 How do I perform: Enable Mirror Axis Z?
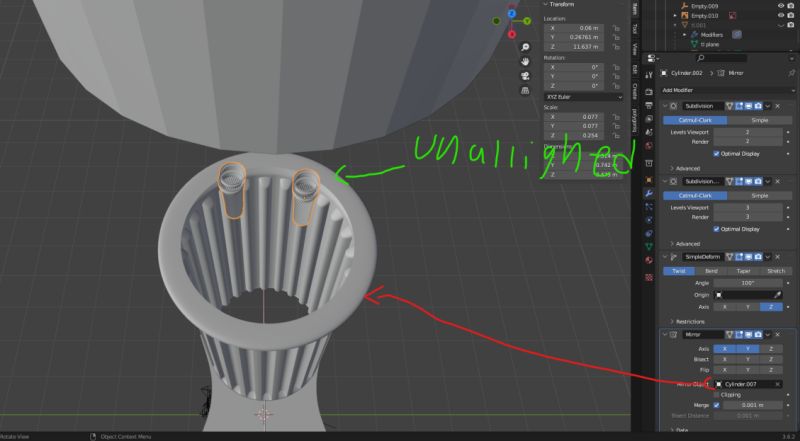click(771, 349)
